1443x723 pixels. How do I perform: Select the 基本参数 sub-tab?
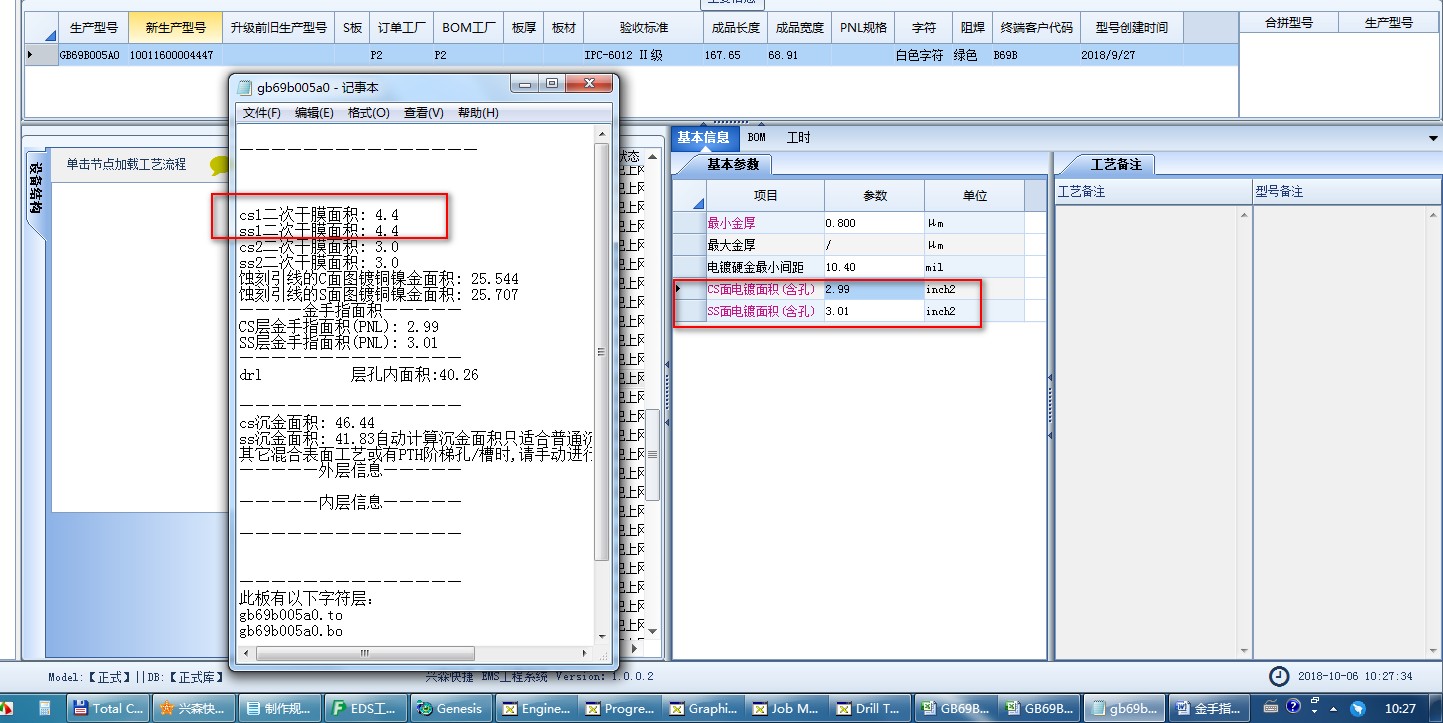point(733,164)
